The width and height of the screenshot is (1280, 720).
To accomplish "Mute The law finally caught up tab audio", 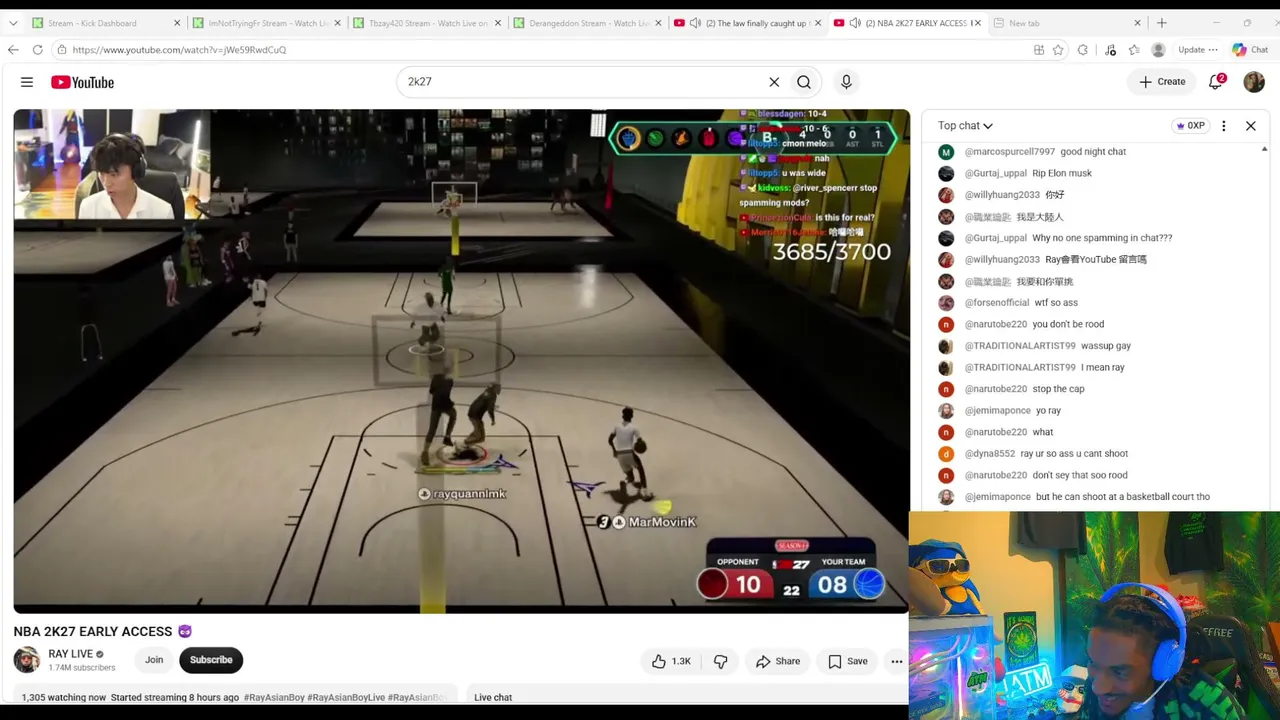I will tap(695, 23).
